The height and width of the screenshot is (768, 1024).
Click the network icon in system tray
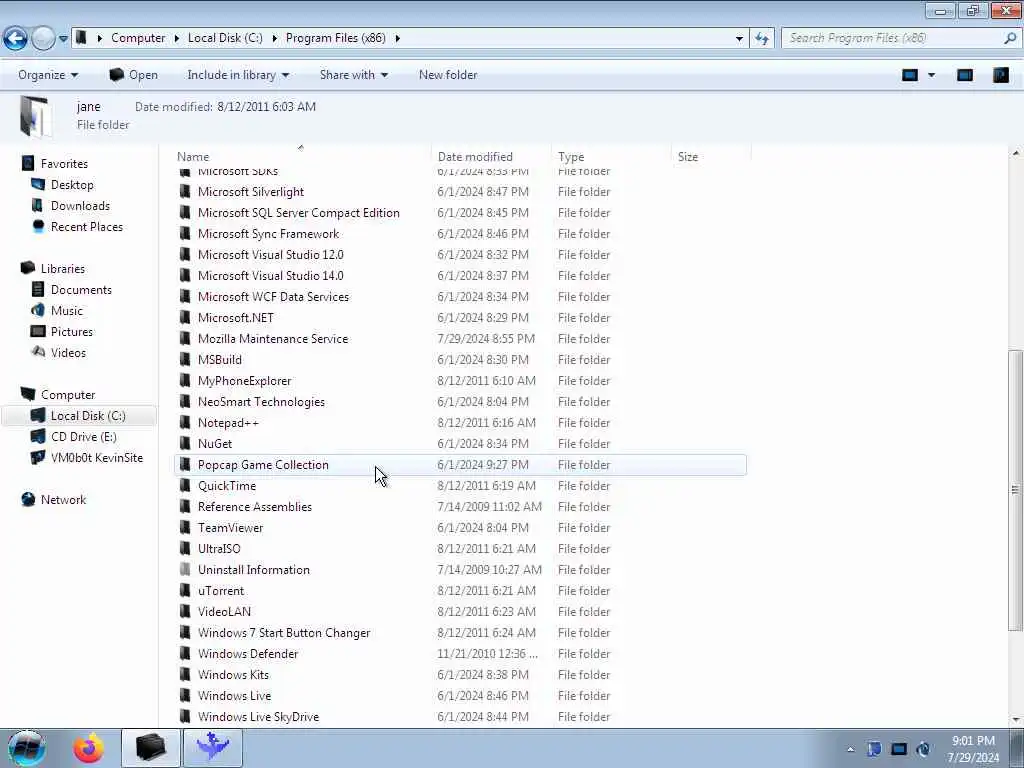tap(899, 749)
